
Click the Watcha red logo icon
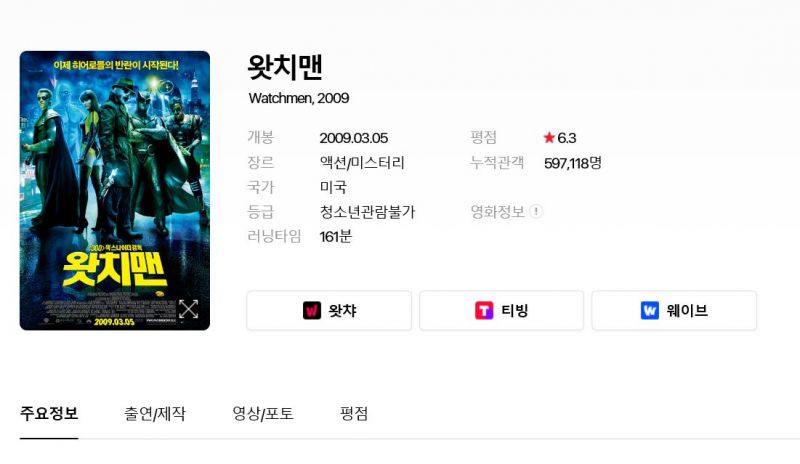(312, 310)
